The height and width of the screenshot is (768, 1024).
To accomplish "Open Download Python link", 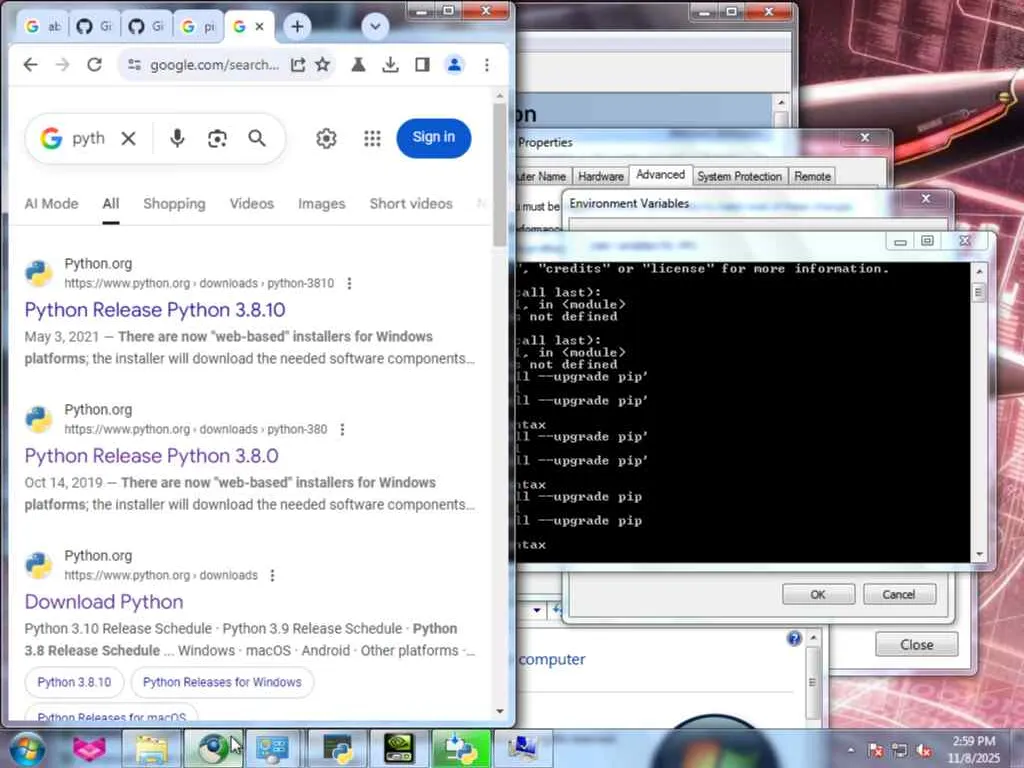I will point(104,601).
